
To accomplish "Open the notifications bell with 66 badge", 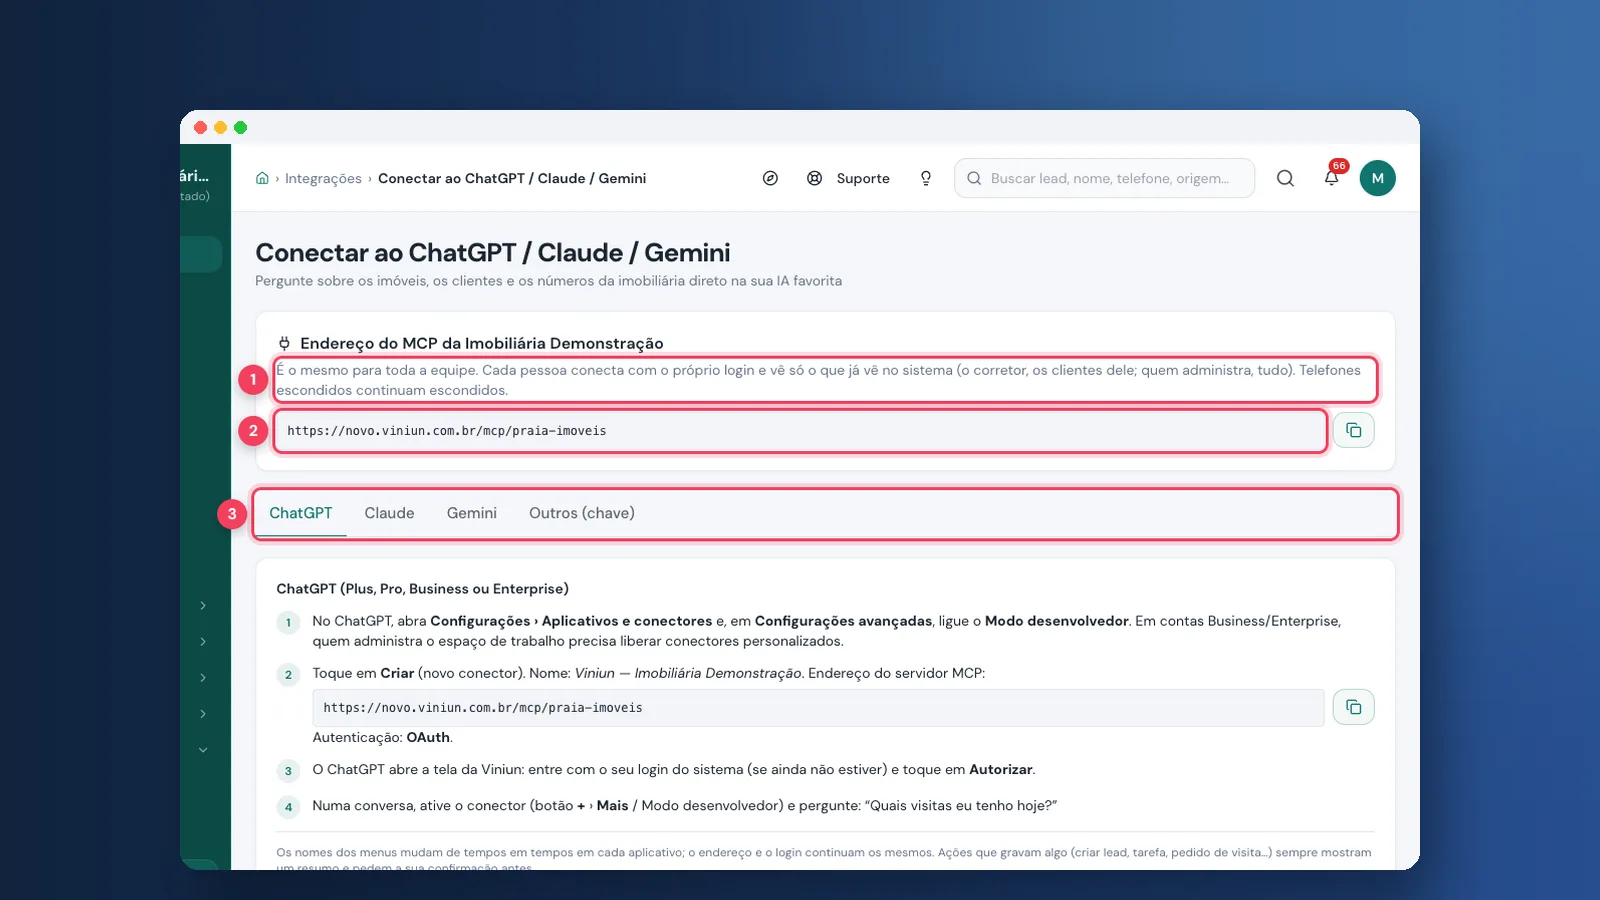I will pos(1331,178).
